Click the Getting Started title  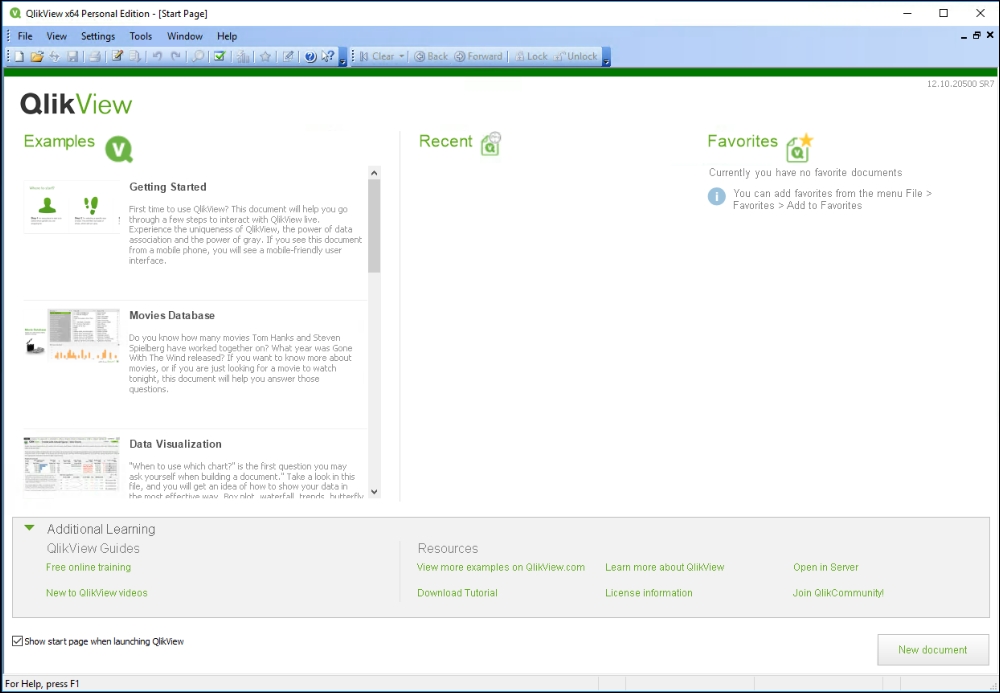[168, 187]
